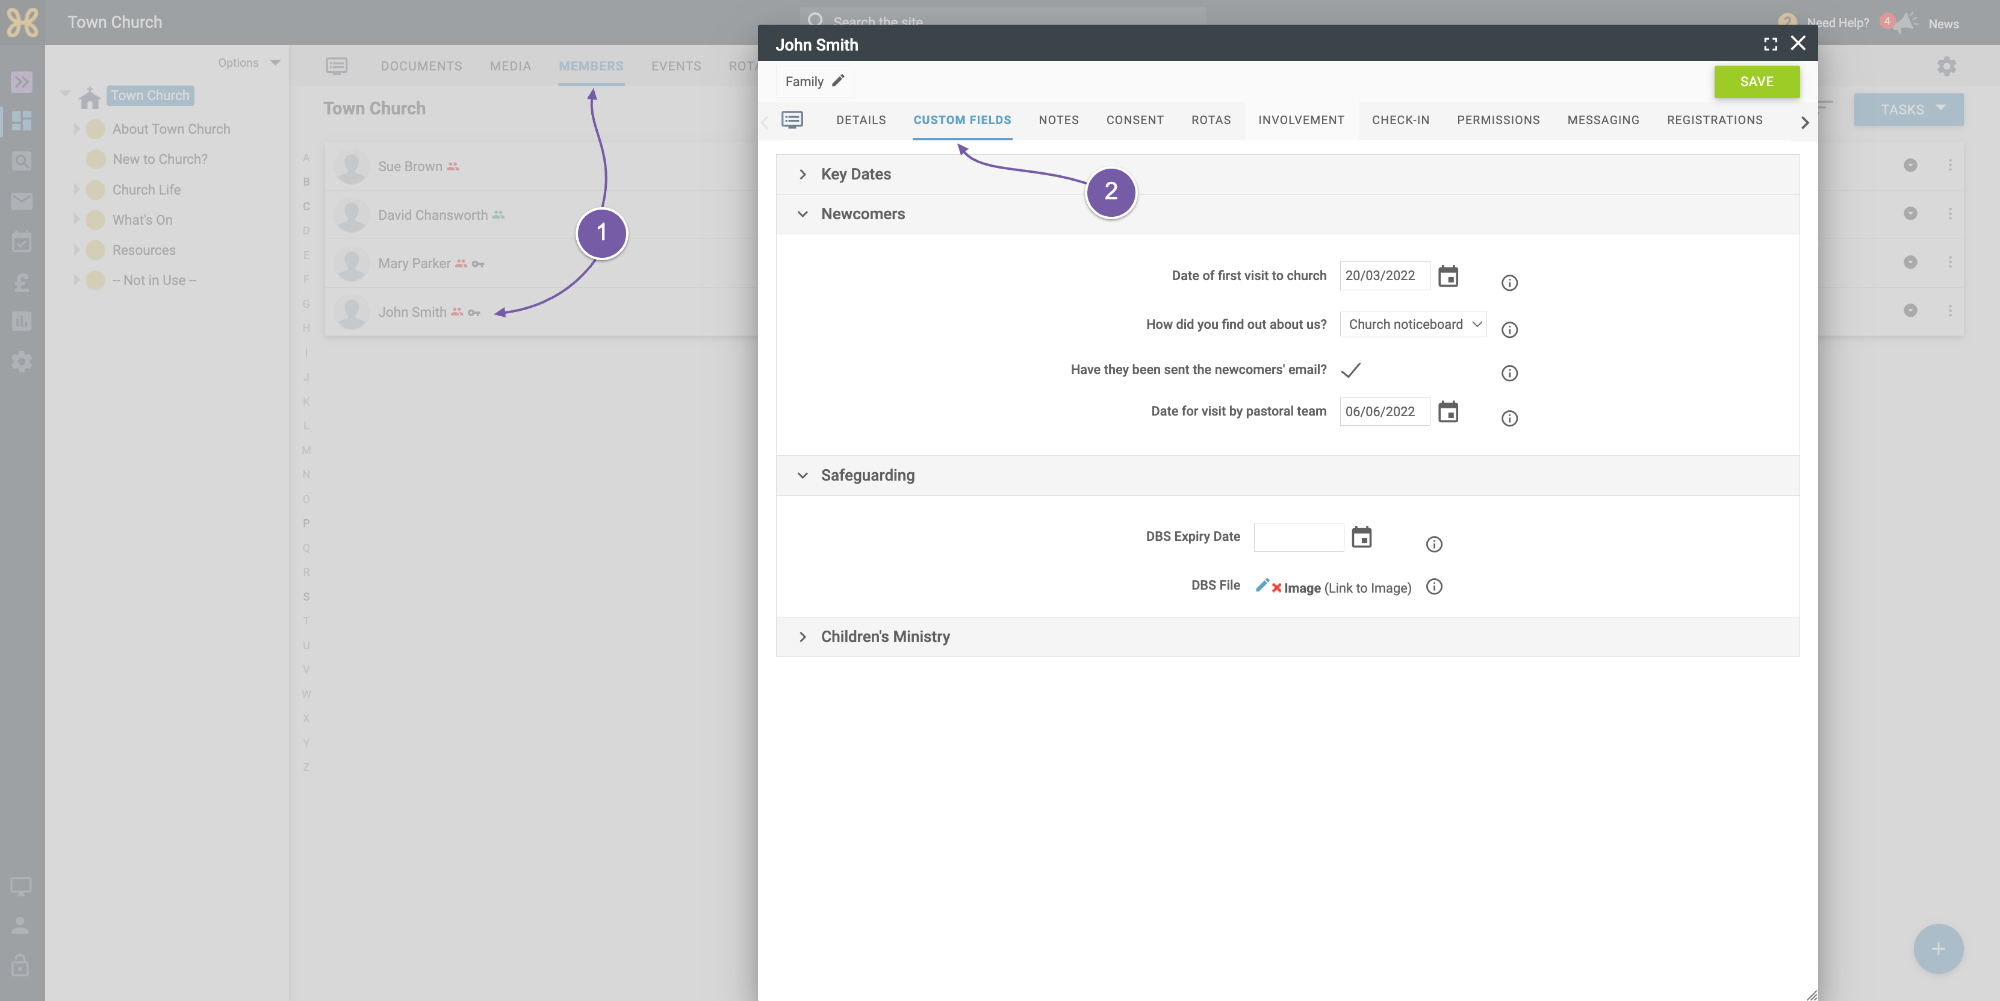The width and height of the screenshot is (2000, 1001).
Task: Toggle fullscreen for John Smith dialog
Action: pyautogui.click(x=1770, y=44)
